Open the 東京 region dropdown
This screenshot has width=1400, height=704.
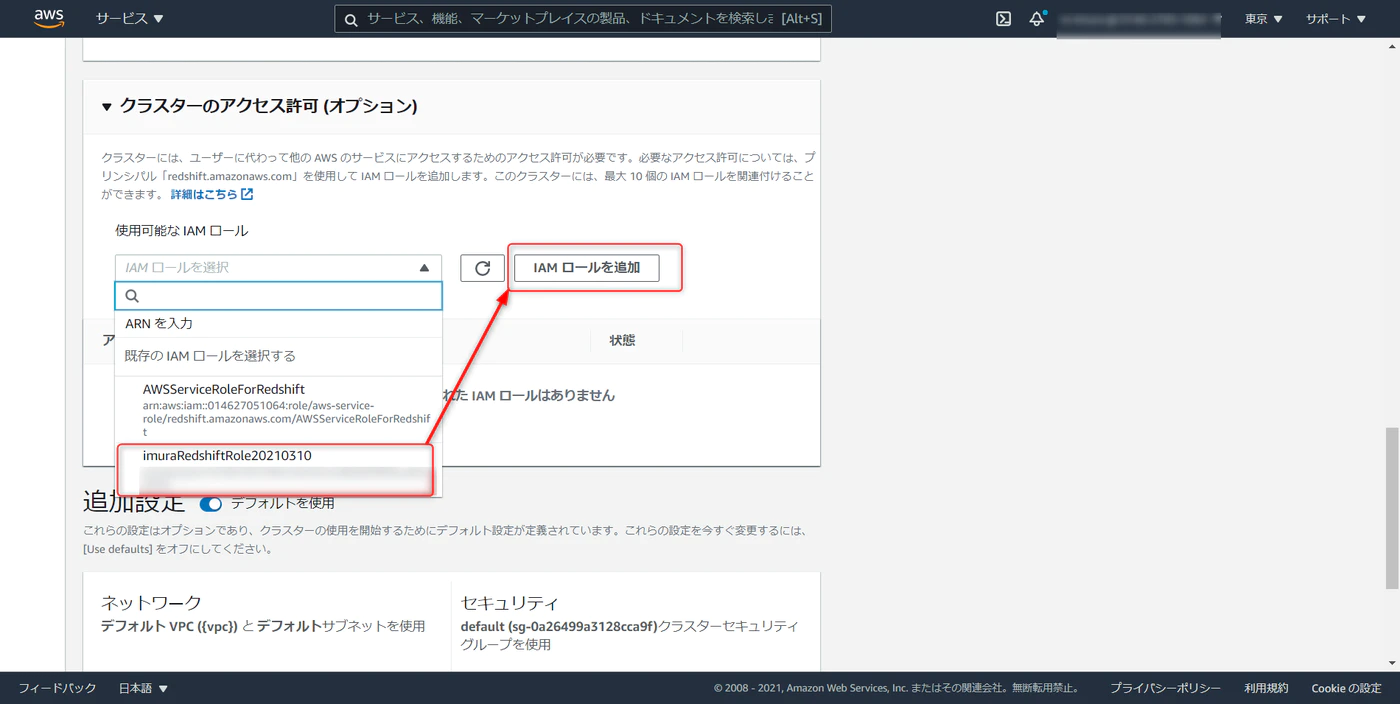click(x=1264, y=19)
